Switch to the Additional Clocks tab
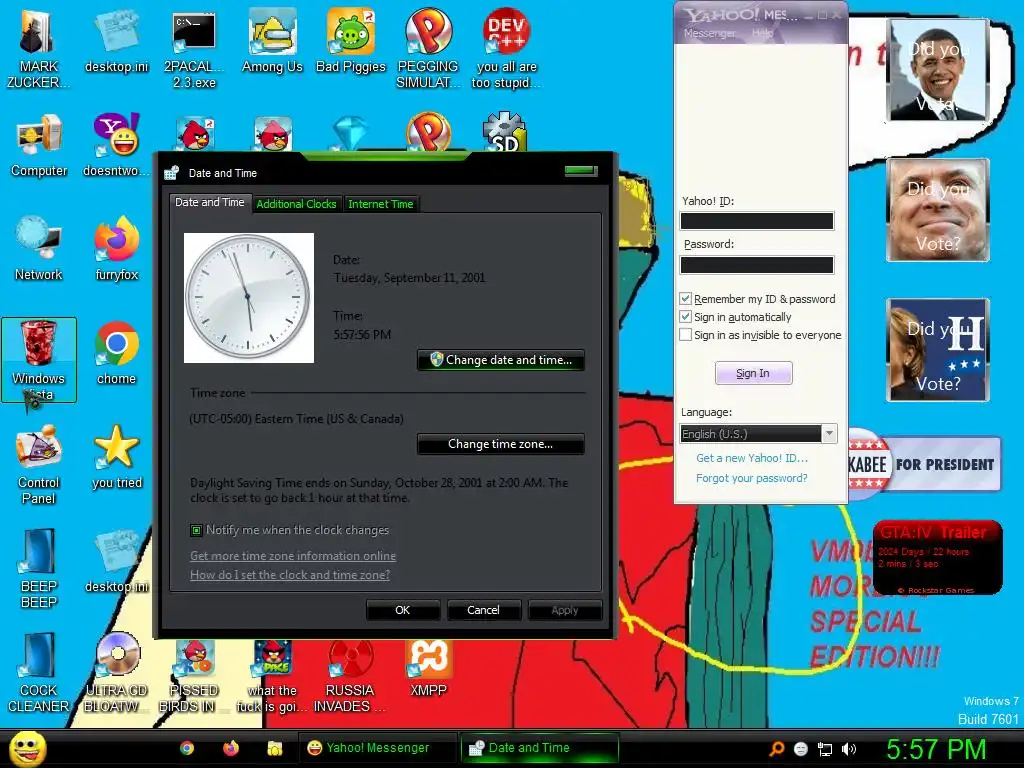Image resolution: width=1024 pixels, height=768 pixels. tap(296, 204)
